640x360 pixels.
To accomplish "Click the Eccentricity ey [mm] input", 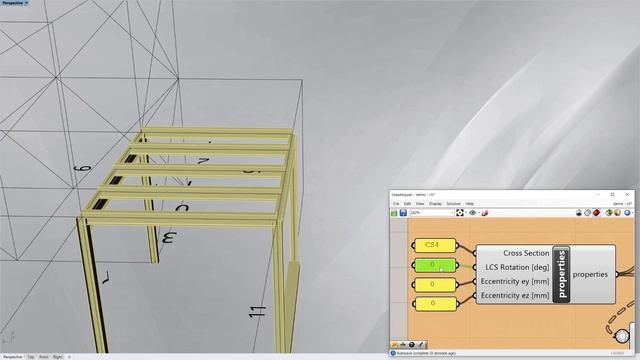I will coord(515,281).
